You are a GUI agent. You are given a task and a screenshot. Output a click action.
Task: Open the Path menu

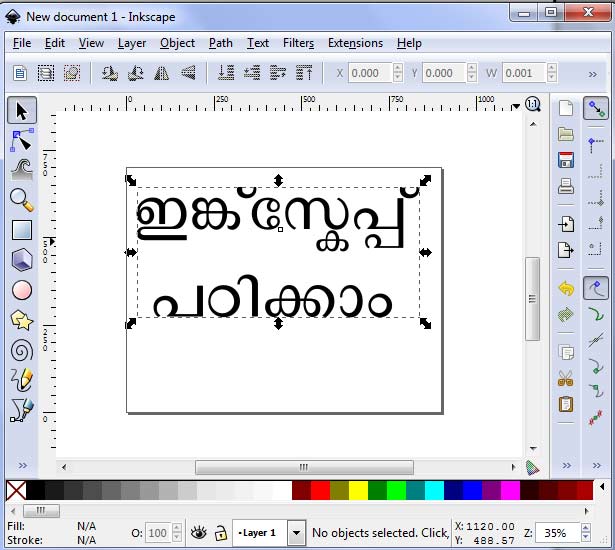[x=220, y=43]
